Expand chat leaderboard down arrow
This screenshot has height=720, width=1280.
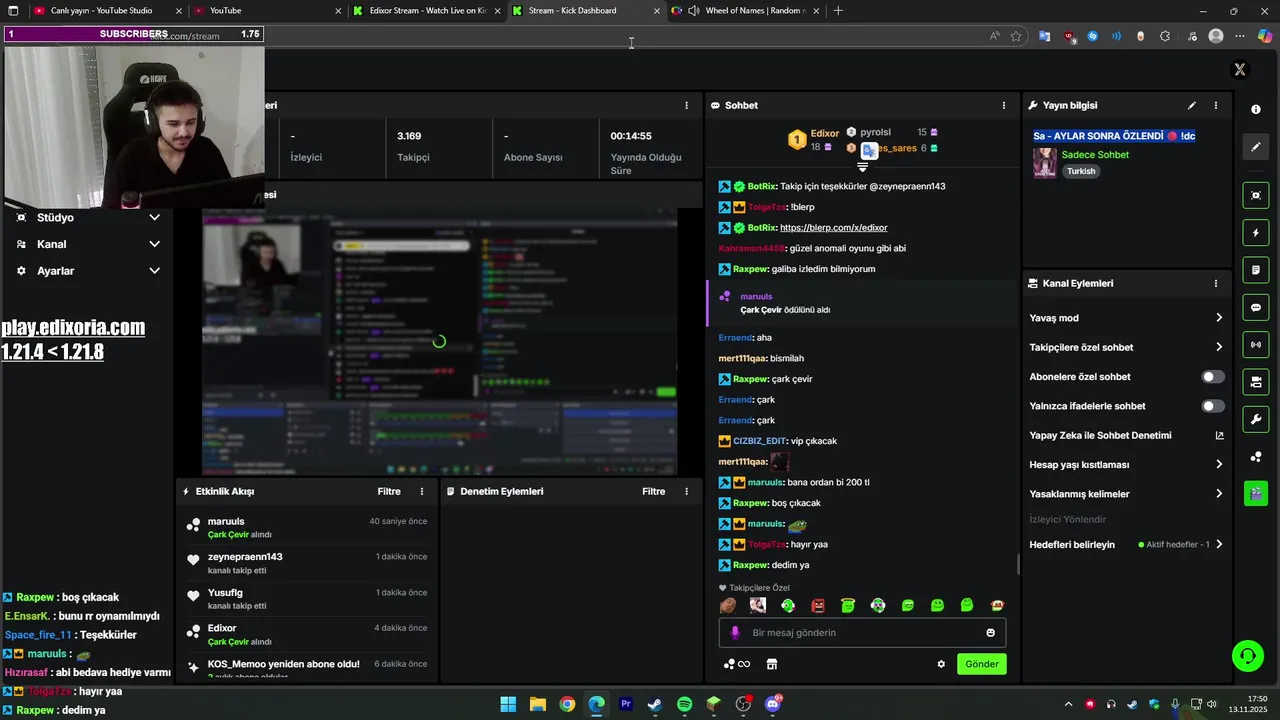863,167
